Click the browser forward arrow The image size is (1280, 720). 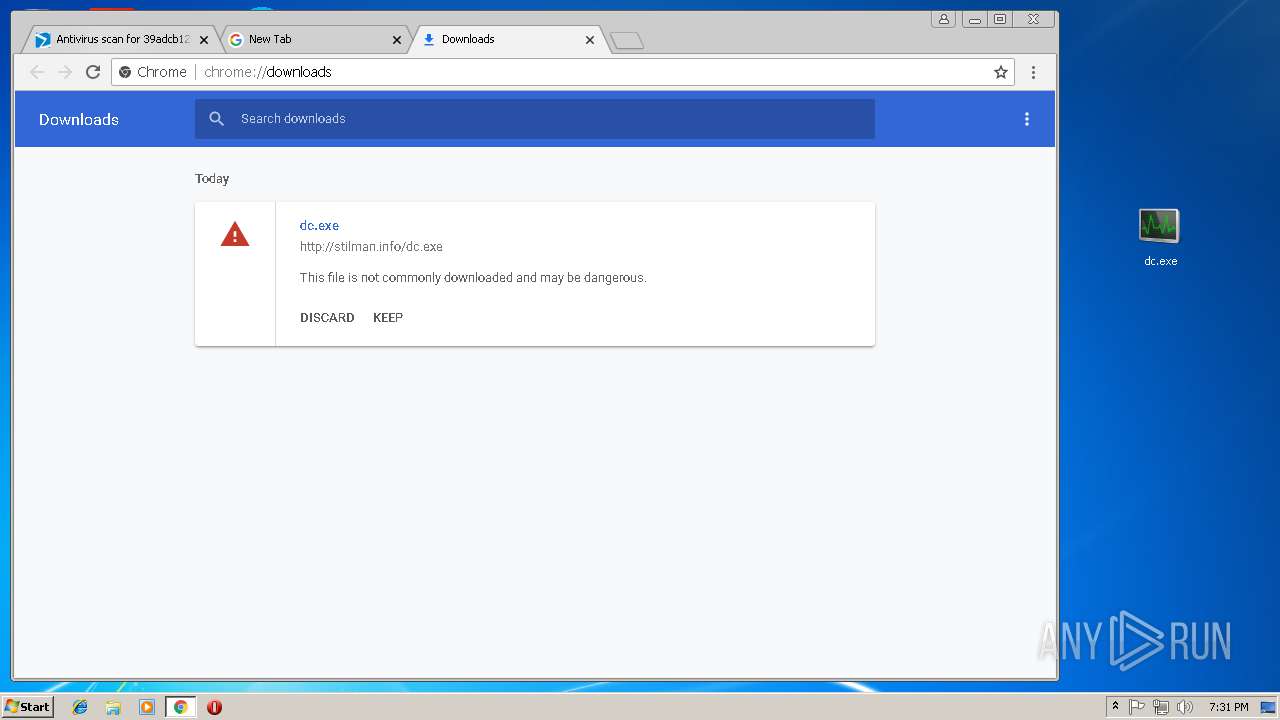tap(65, 72)
